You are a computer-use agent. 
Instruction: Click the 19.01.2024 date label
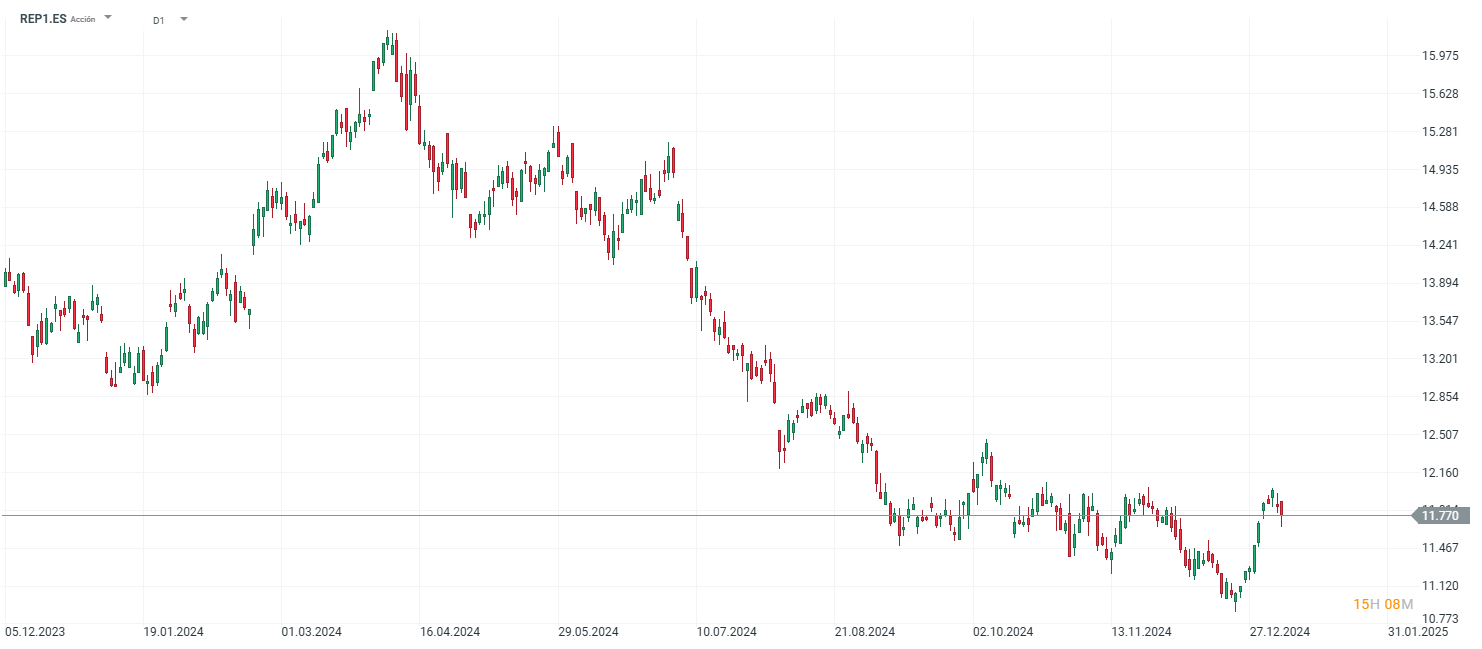click(174, 632)
